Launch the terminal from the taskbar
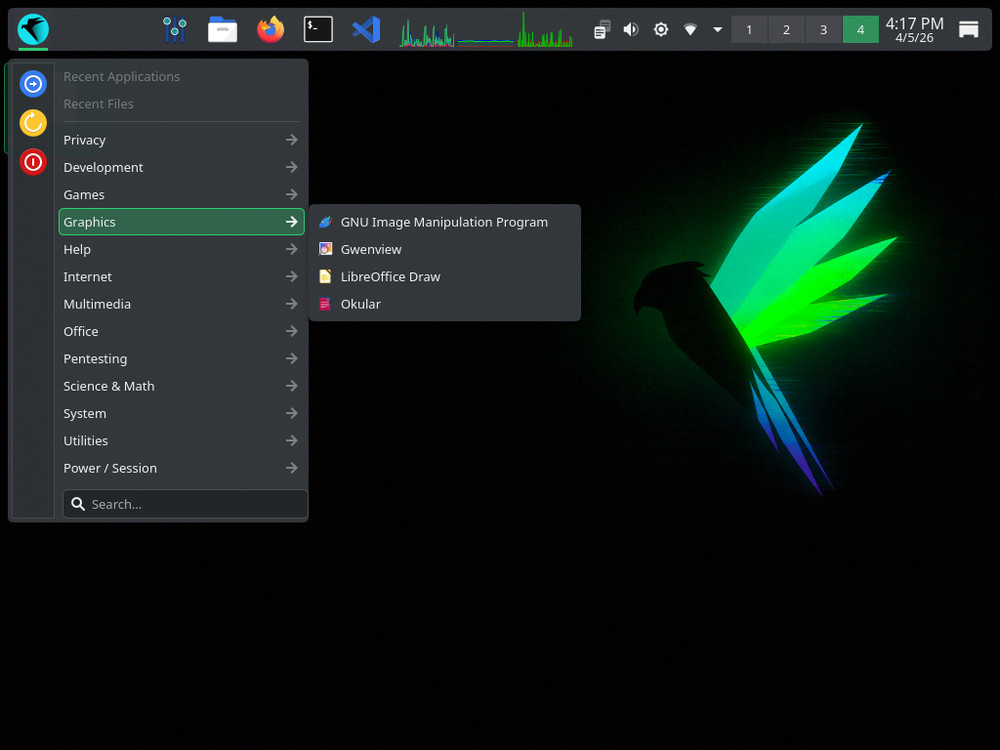The height and width of the screenshot is (750, 1000). click(x=318, y=29)
